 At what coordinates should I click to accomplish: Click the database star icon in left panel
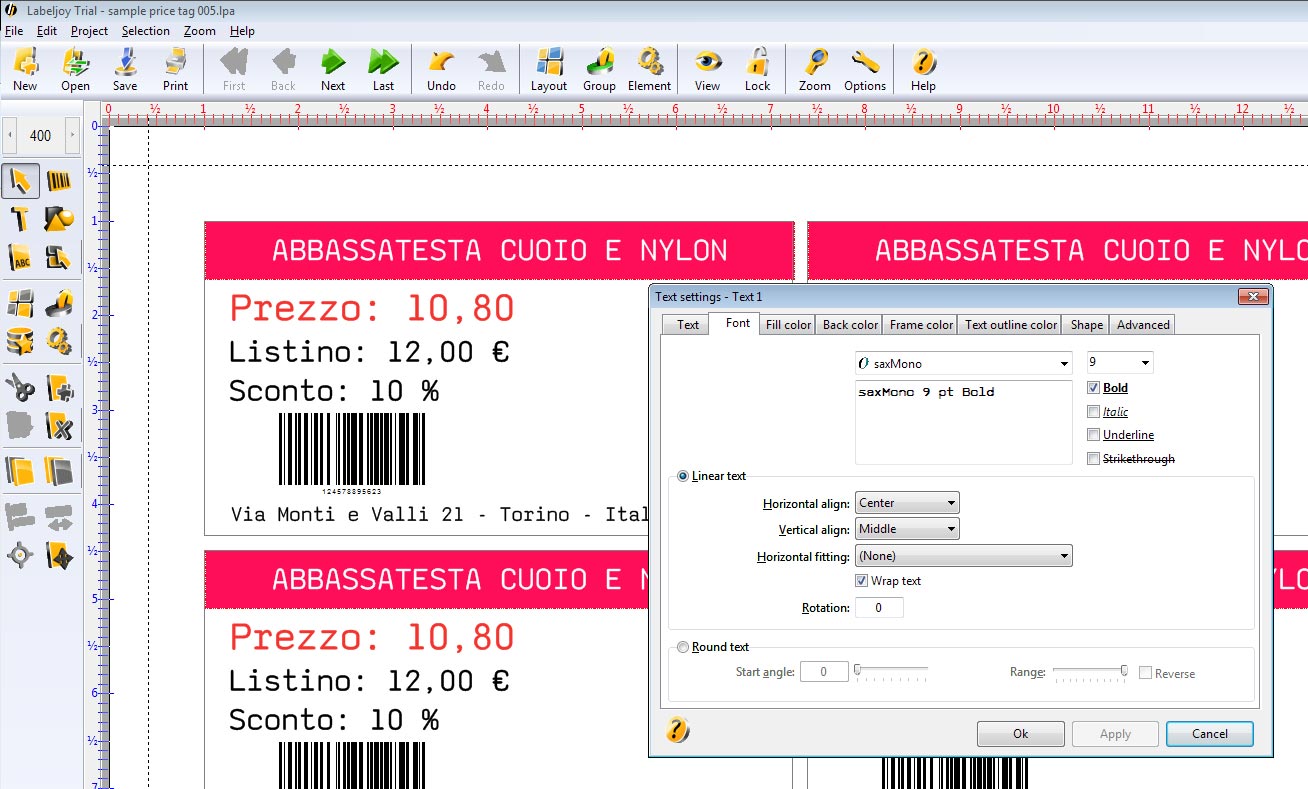pyautogui.click(x=21, y=341)
